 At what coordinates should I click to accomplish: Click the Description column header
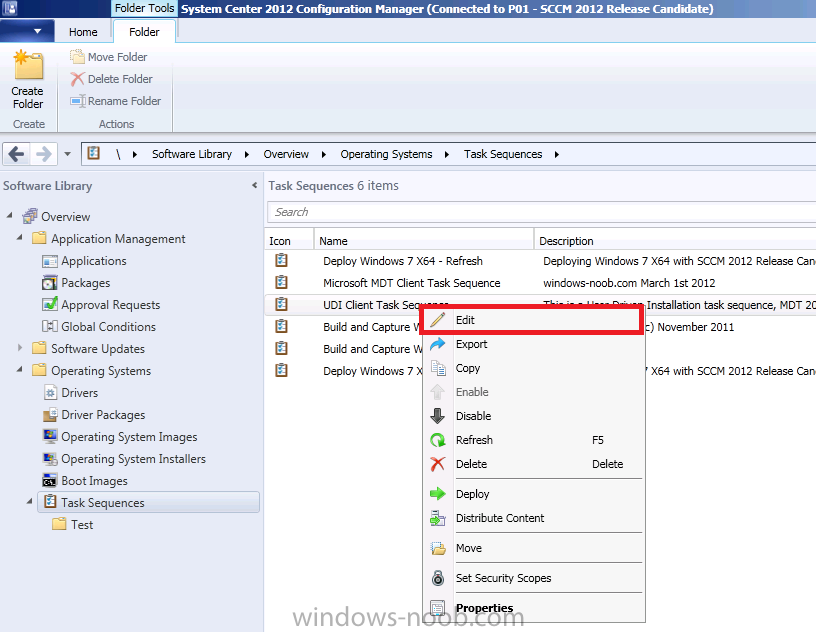(x=675, y=241)
